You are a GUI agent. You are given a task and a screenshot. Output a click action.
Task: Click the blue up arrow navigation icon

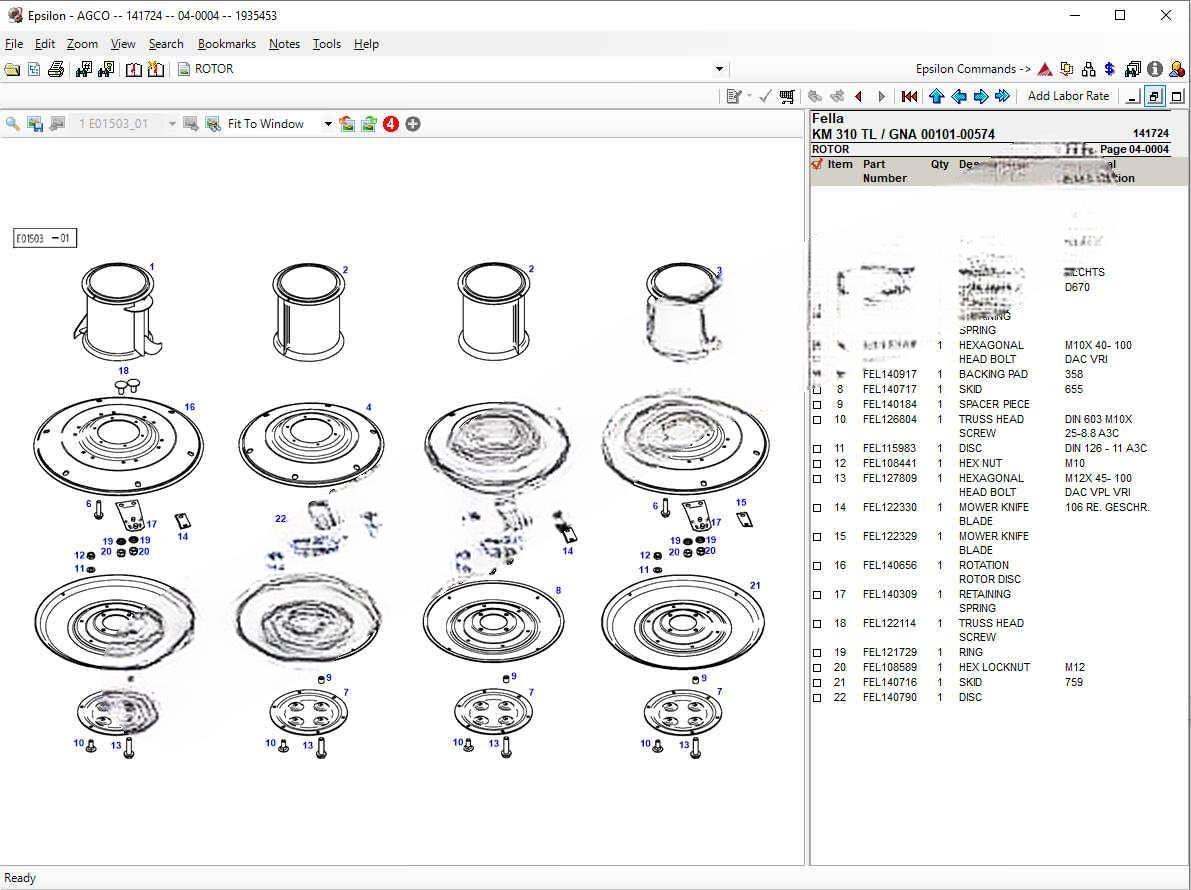point(936,96)
